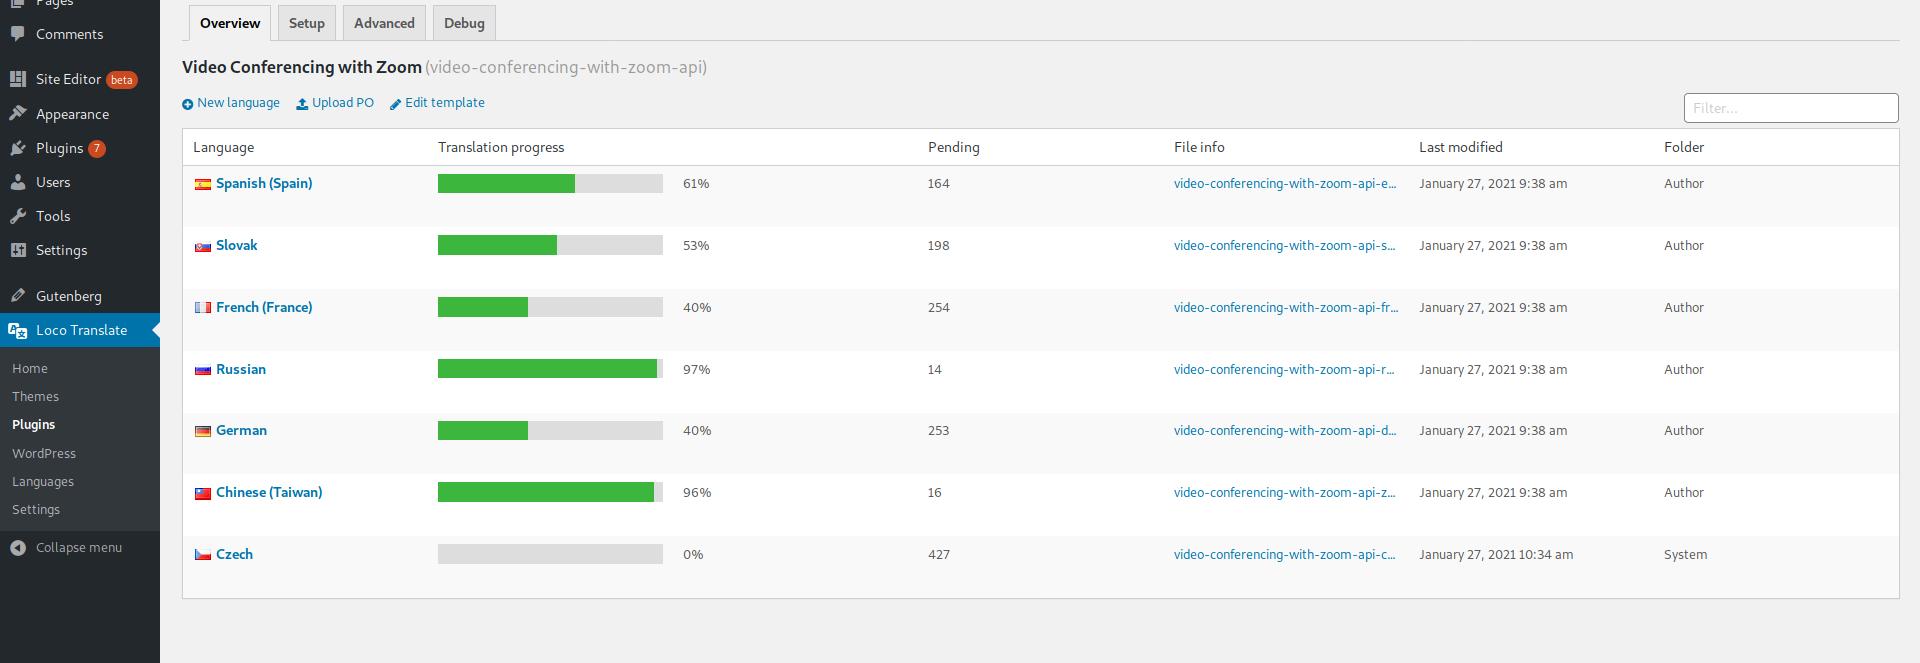Open Czech file info link
This screenshot has height=663, width=1920.
pyautogui.click(x=1285, y=555)
